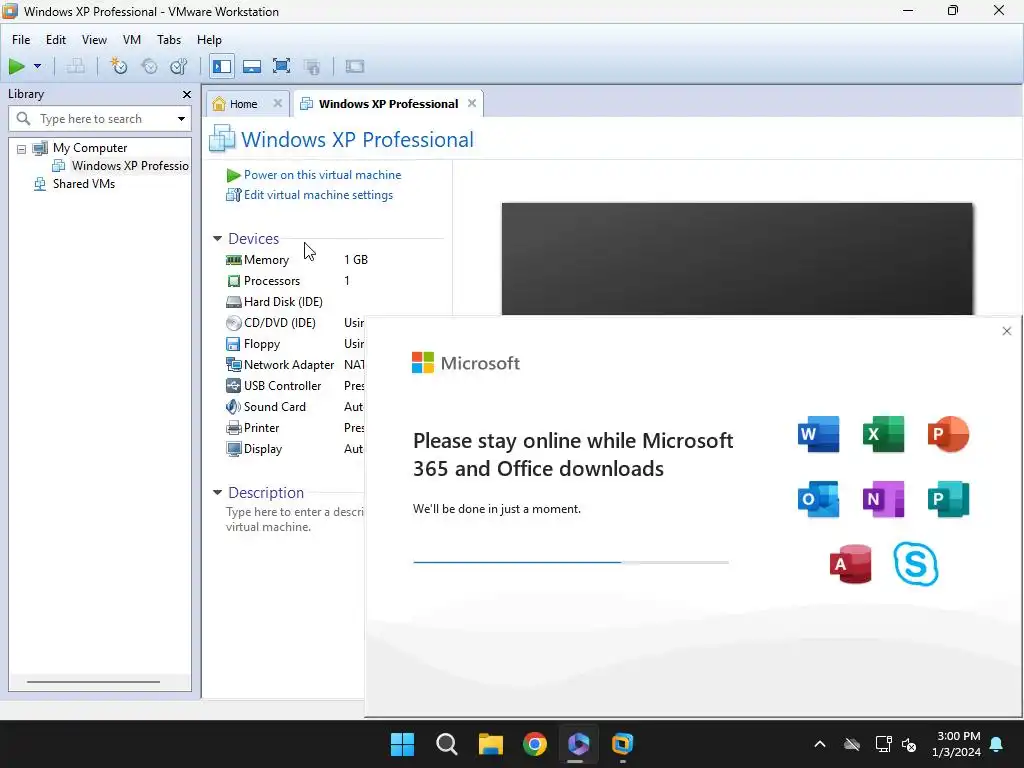This screenshot has width=1024, height=768.
Task: Open the Snapshot Manager icon
Action: pyautogui.click(x=178, y=66)
